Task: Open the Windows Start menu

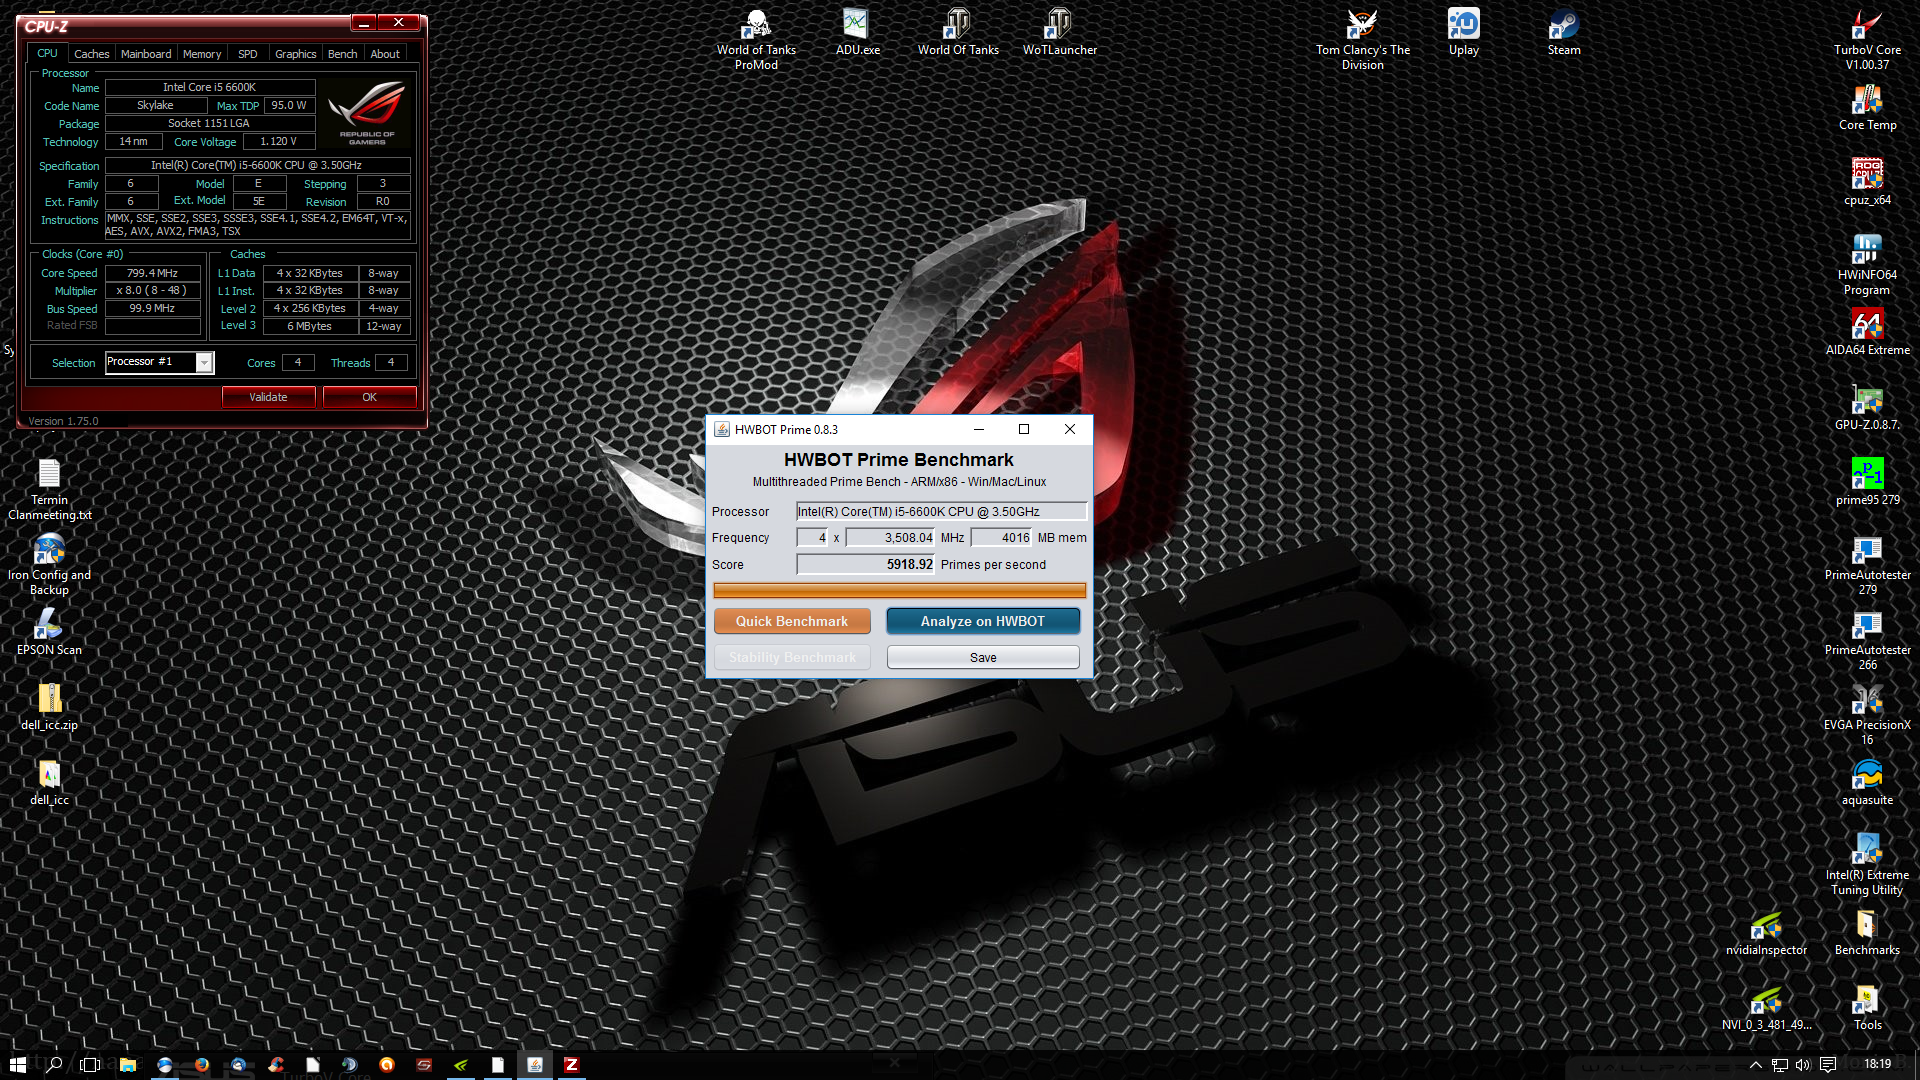Action: [17, 1065]
